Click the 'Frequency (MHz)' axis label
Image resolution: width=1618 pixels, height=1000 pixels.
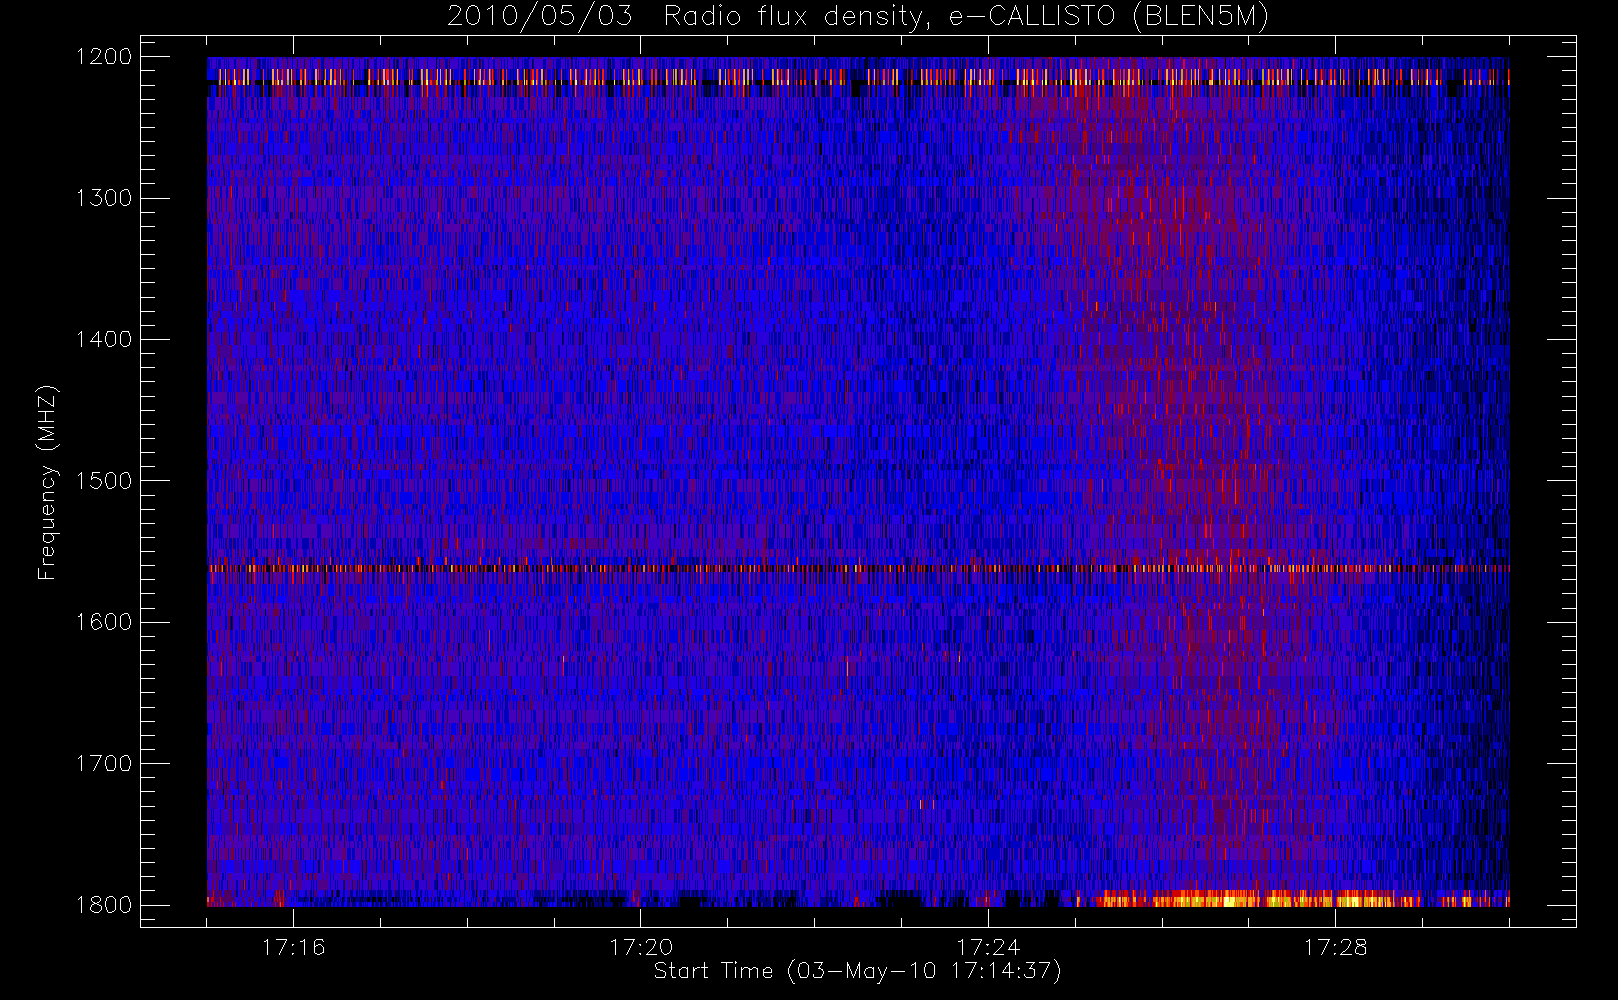point(47,482)
